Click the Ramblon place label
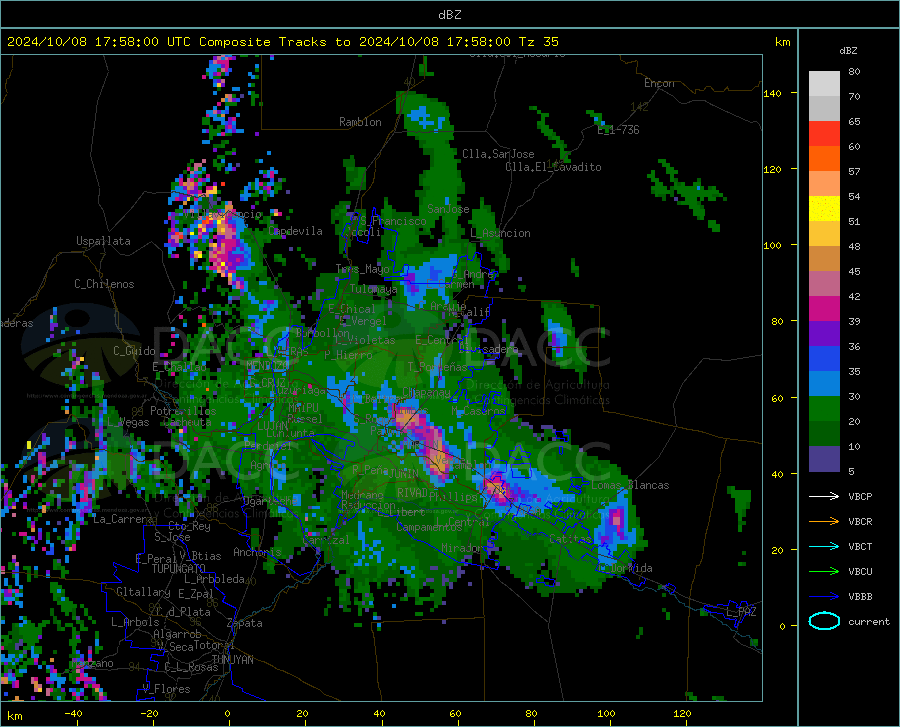This screenshot has width=900, height=727. pyautogui.click(x=360, y=122)
